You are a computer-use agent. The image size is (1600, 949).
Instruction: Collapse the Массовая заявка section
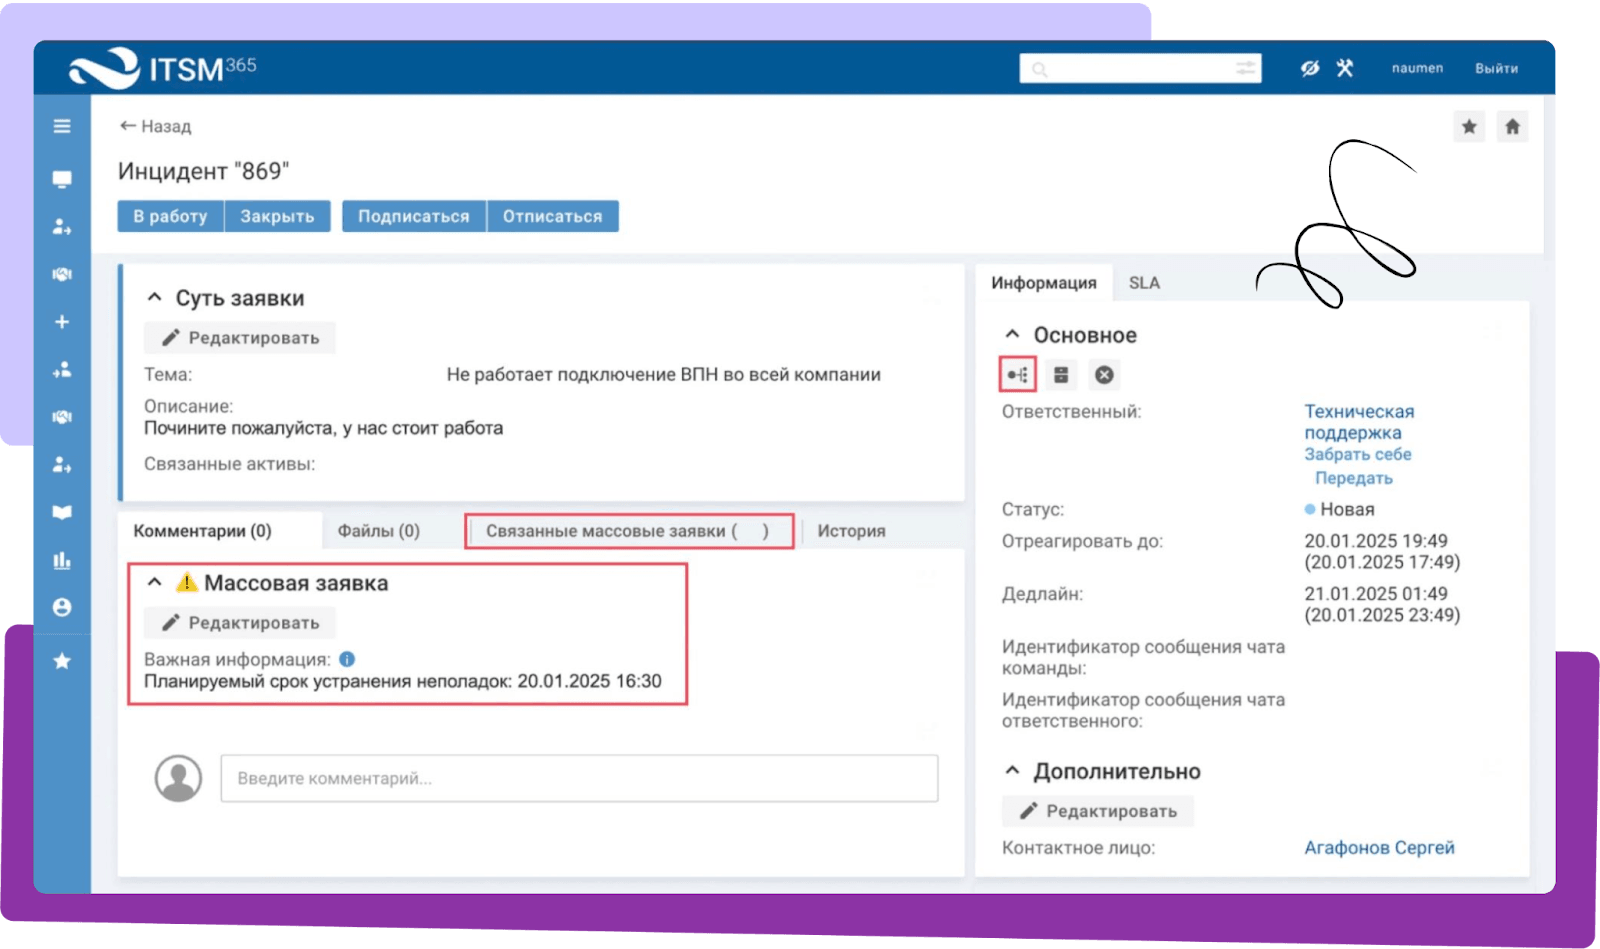pyautogui.click(x=154, y=583)
